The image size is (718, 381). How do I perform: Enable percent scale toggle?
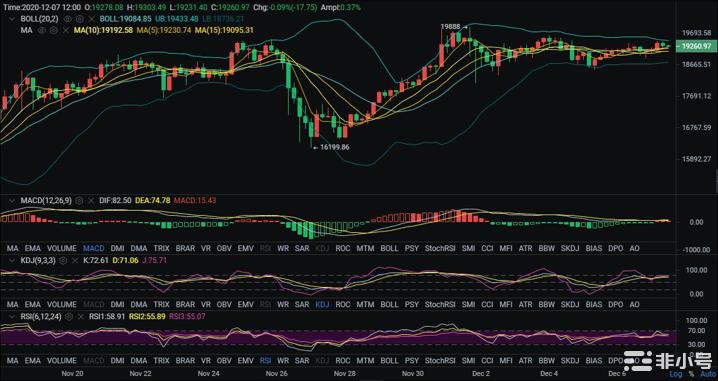[x=691, y=374]
